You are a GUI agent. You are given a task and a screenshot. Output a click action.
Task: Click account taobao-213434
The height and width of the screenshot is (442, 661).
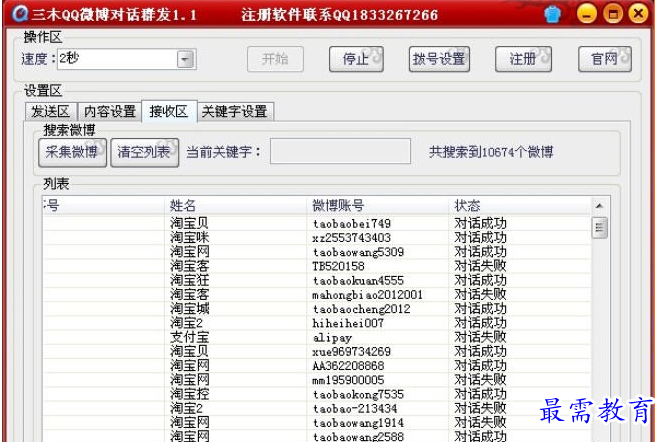[355, 409]
